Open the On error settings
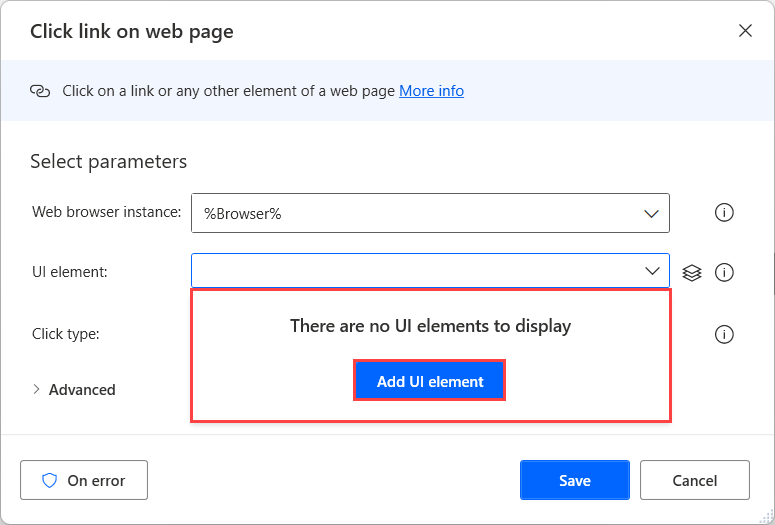This screenshot has width=775, height=525. click(x=84, y=480)
